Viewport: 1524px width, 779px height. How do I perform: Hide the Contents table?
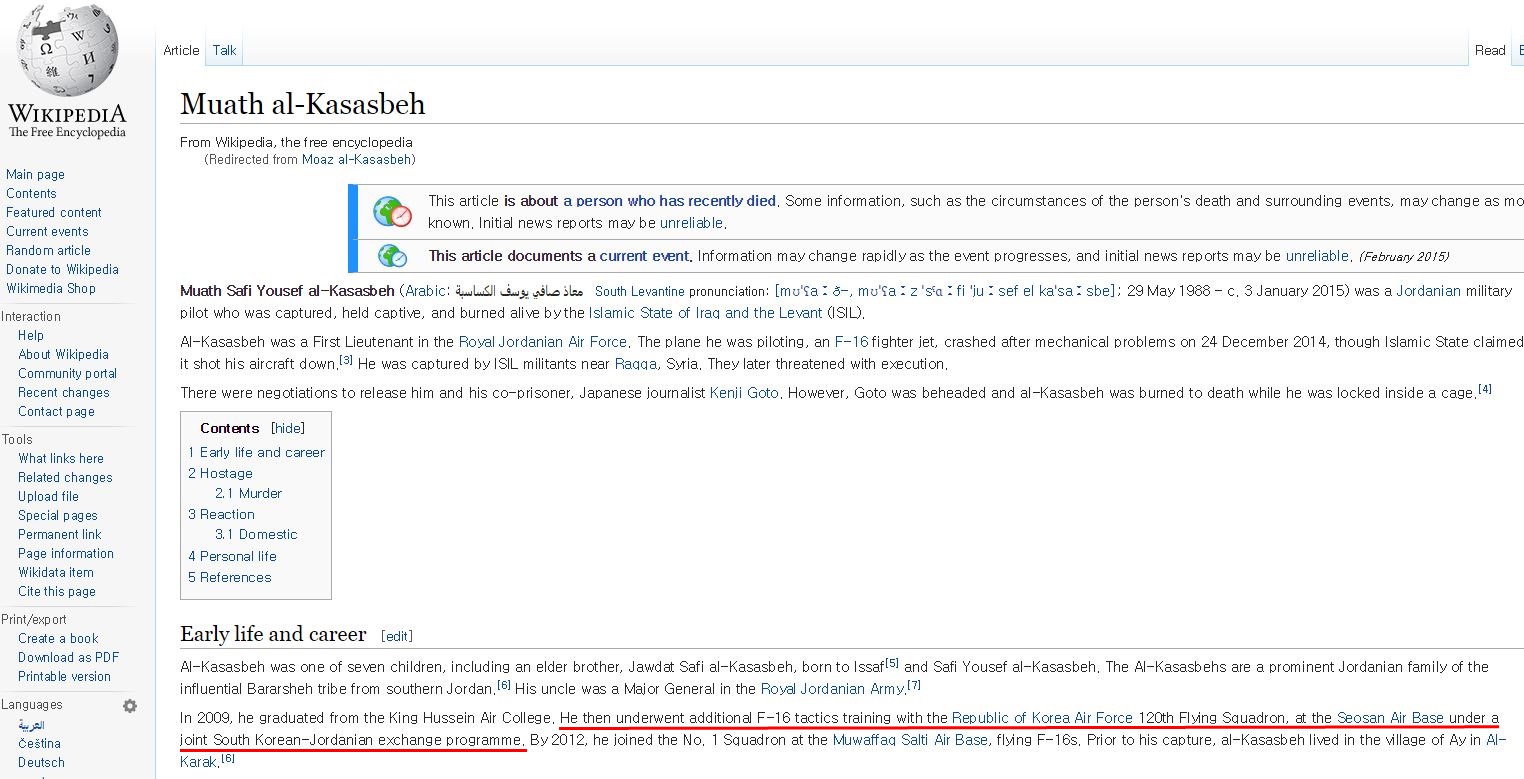(x=288, y=428)
